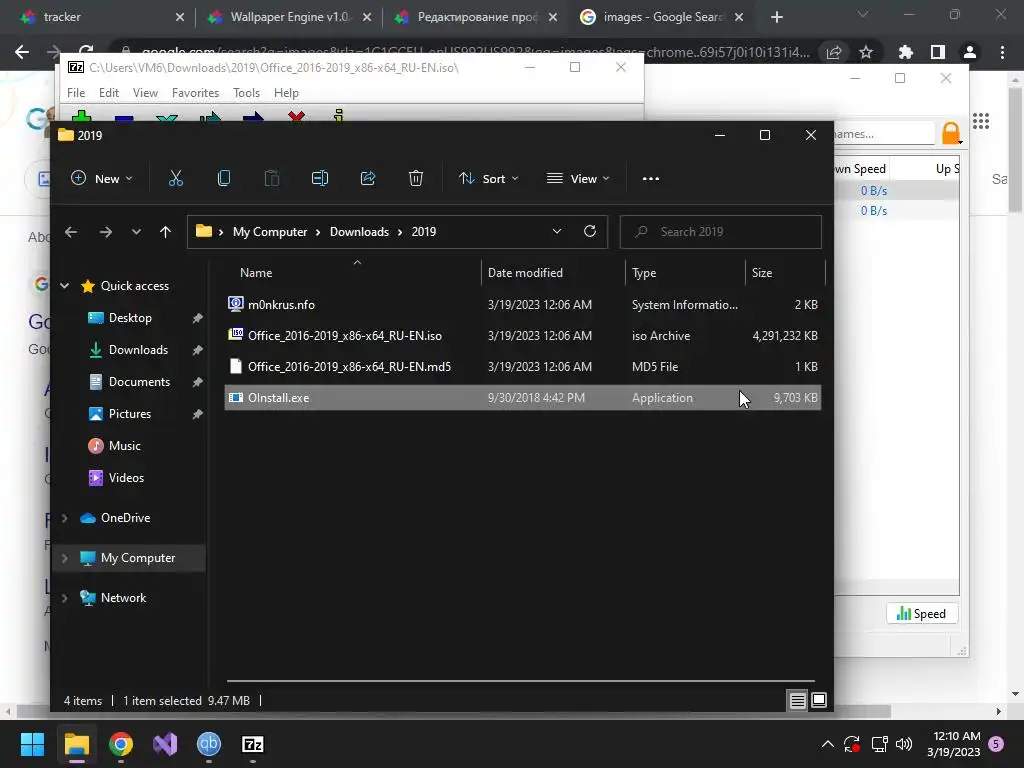Open Pictures in Quick access
The height and width of the screenshot is (768, 1024).
point(129,414)
